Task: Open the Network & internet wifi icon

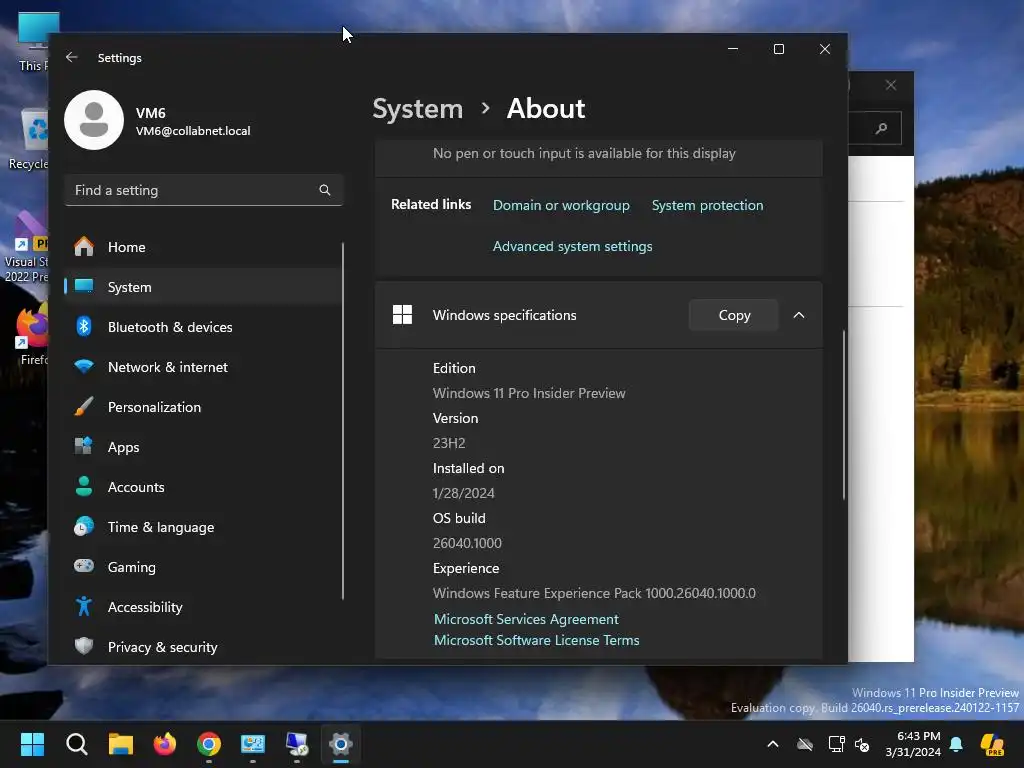Action: [84, 366]
